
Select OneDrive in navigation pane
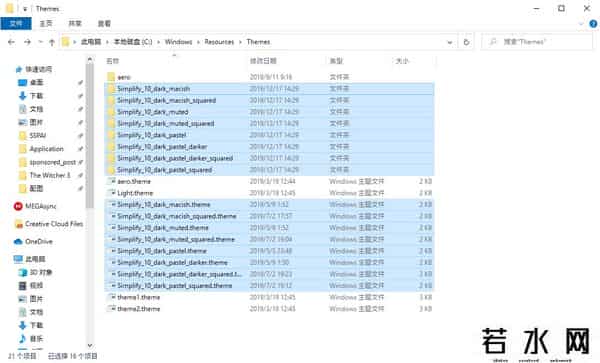(38, 241)
